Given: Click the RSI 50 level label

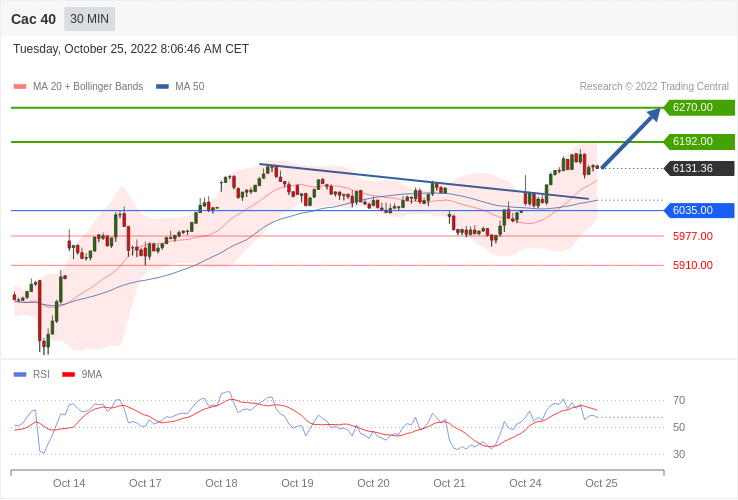Looking at the screenshot, I should [679, 427].
